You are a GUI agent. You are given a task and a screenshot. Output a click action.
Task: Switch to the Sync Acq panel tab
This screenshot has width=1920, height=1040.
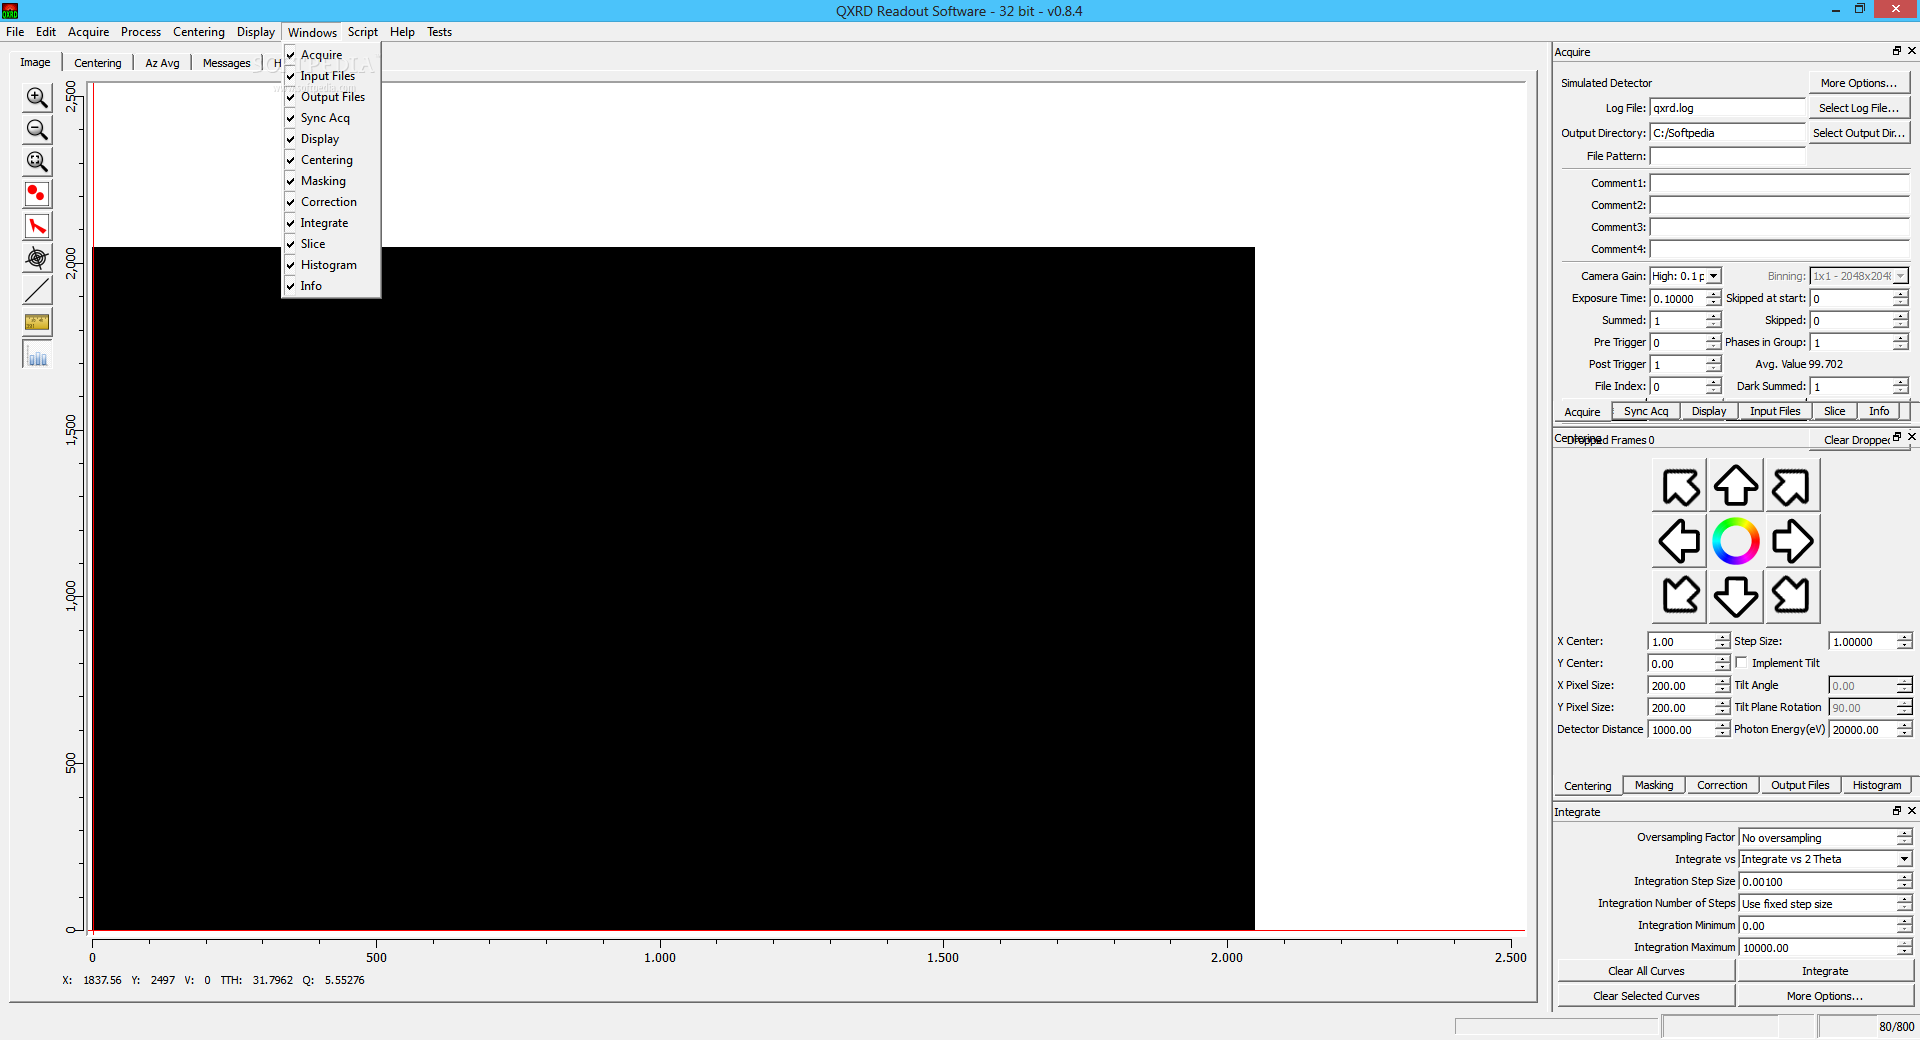coord(1646,411)
